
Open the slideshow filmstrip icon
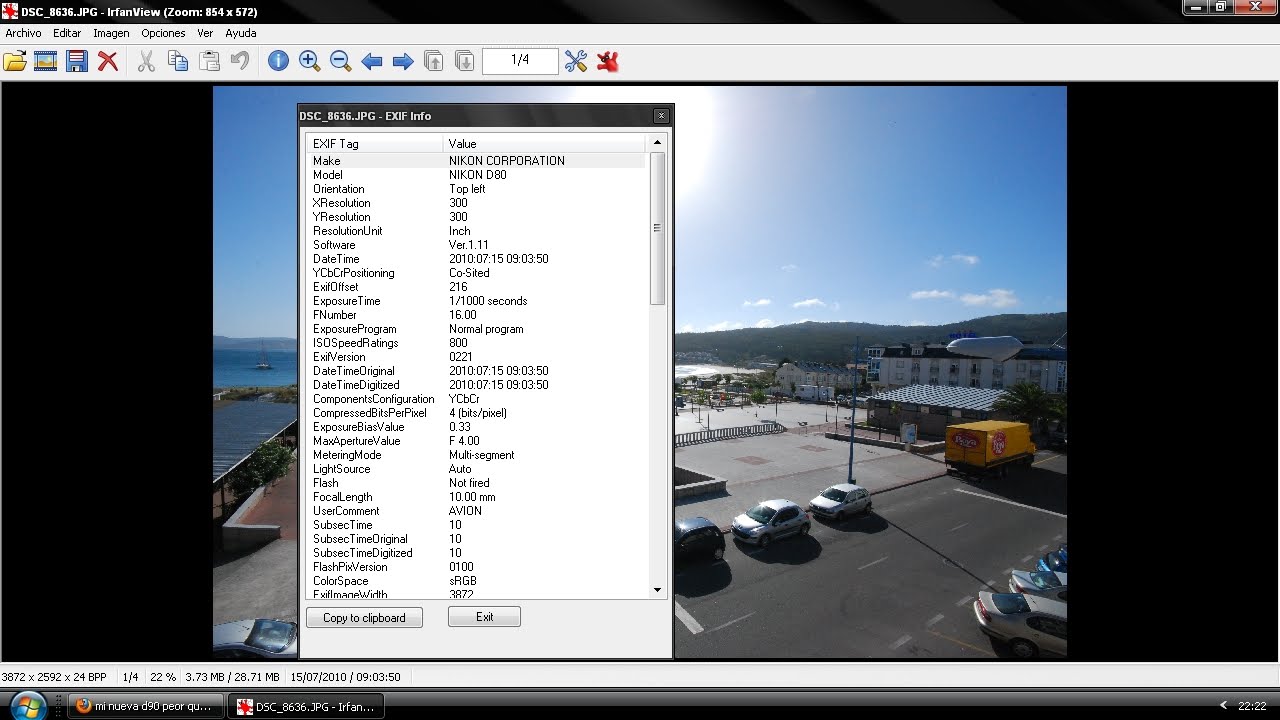coord(45,62)
